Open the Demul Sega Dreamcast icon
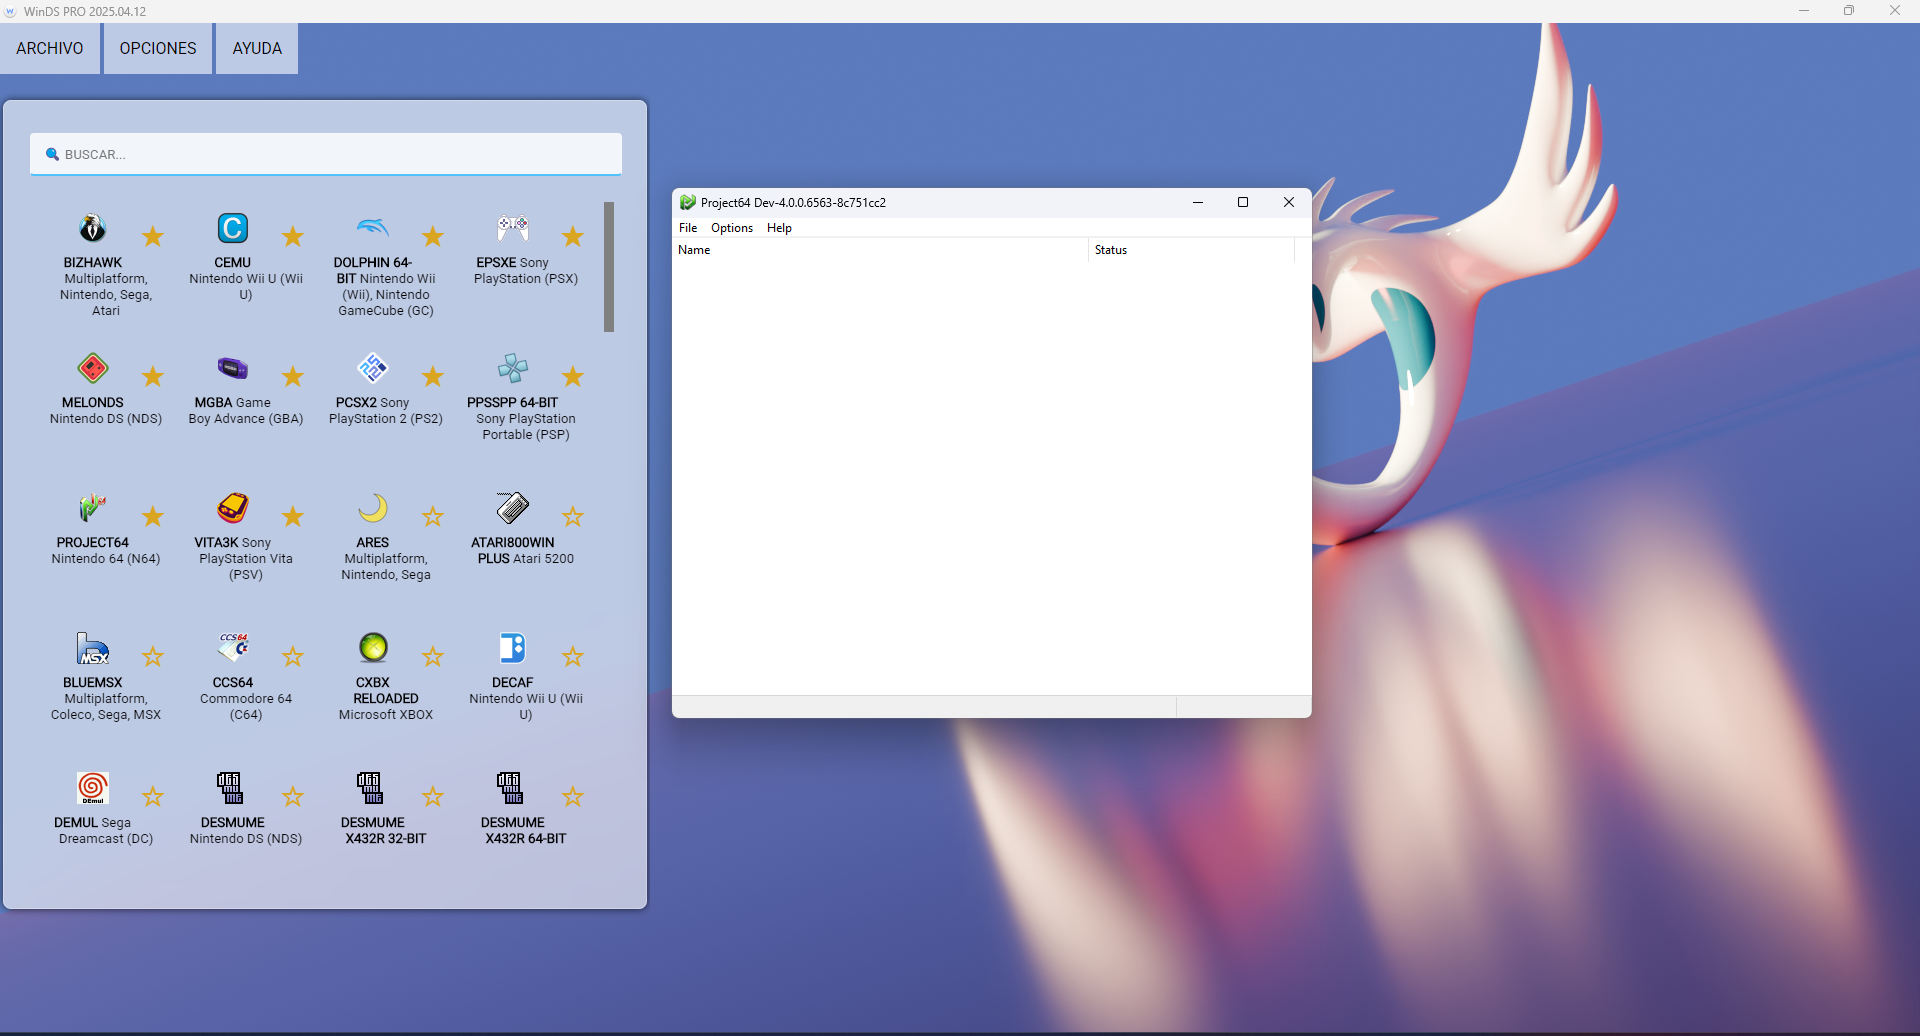This screenshot has height=1036, width=1920. [x=93, y=788]
